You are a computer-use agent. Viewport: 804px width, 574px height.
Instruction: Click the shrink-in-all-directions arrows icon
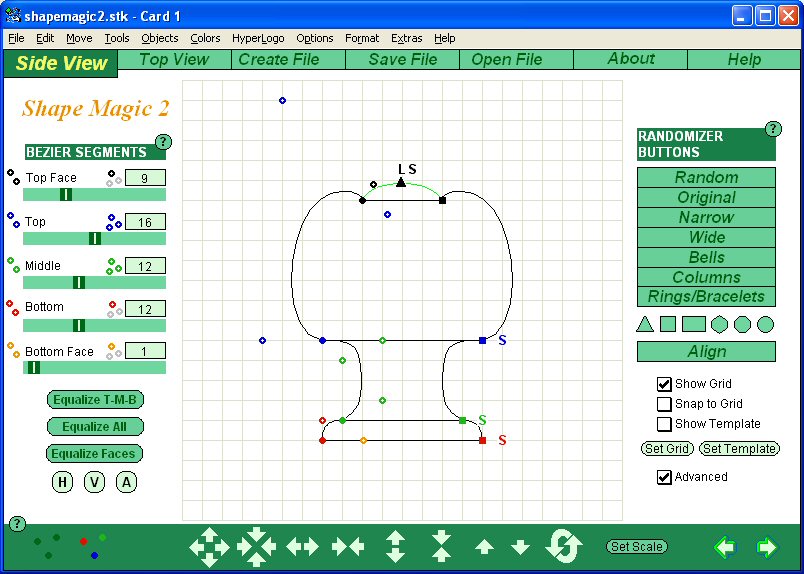coord(257,547)
